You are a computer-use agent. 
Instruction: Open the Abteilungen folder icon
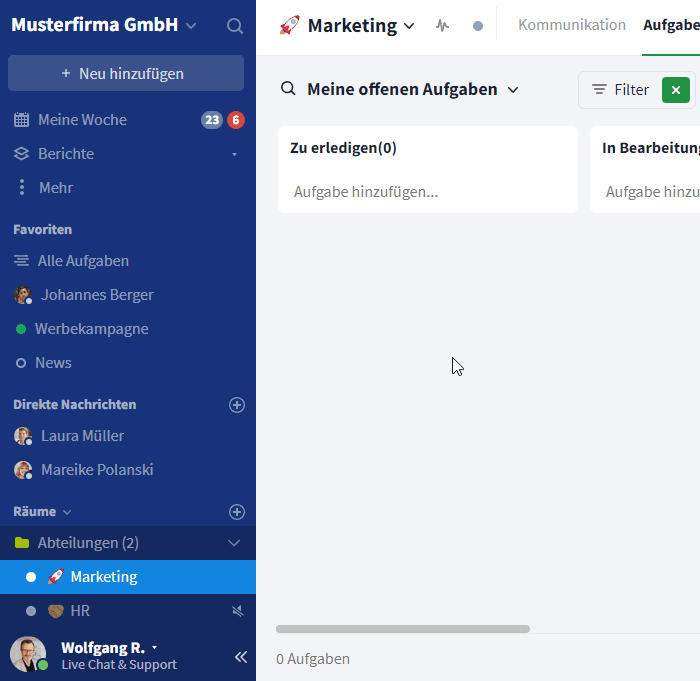22,543
